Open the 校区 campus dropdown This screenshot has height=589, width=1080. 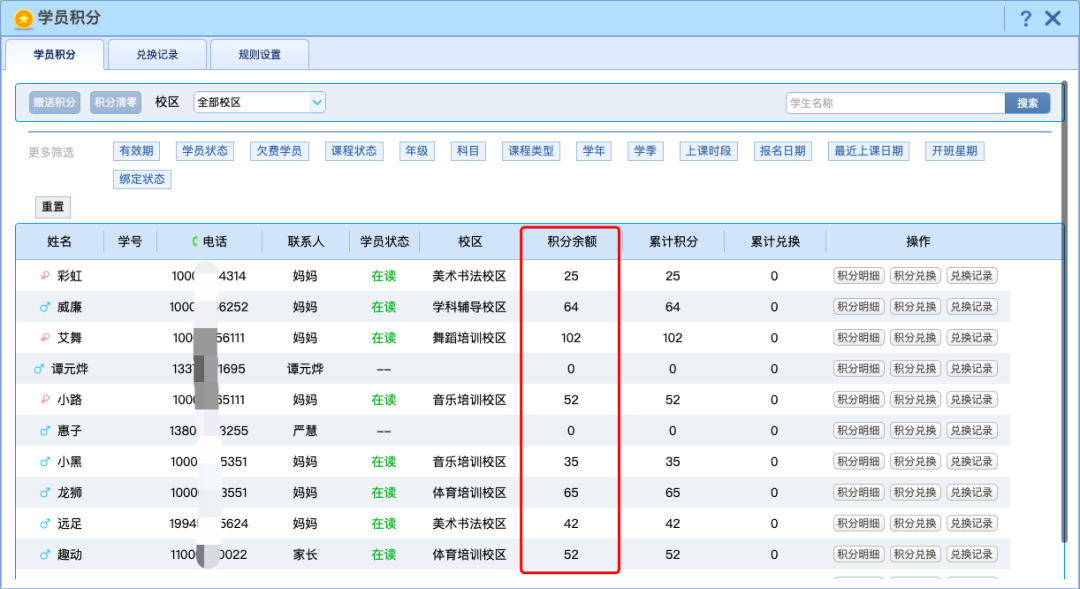pyautogui.click(x=259, y=103)
